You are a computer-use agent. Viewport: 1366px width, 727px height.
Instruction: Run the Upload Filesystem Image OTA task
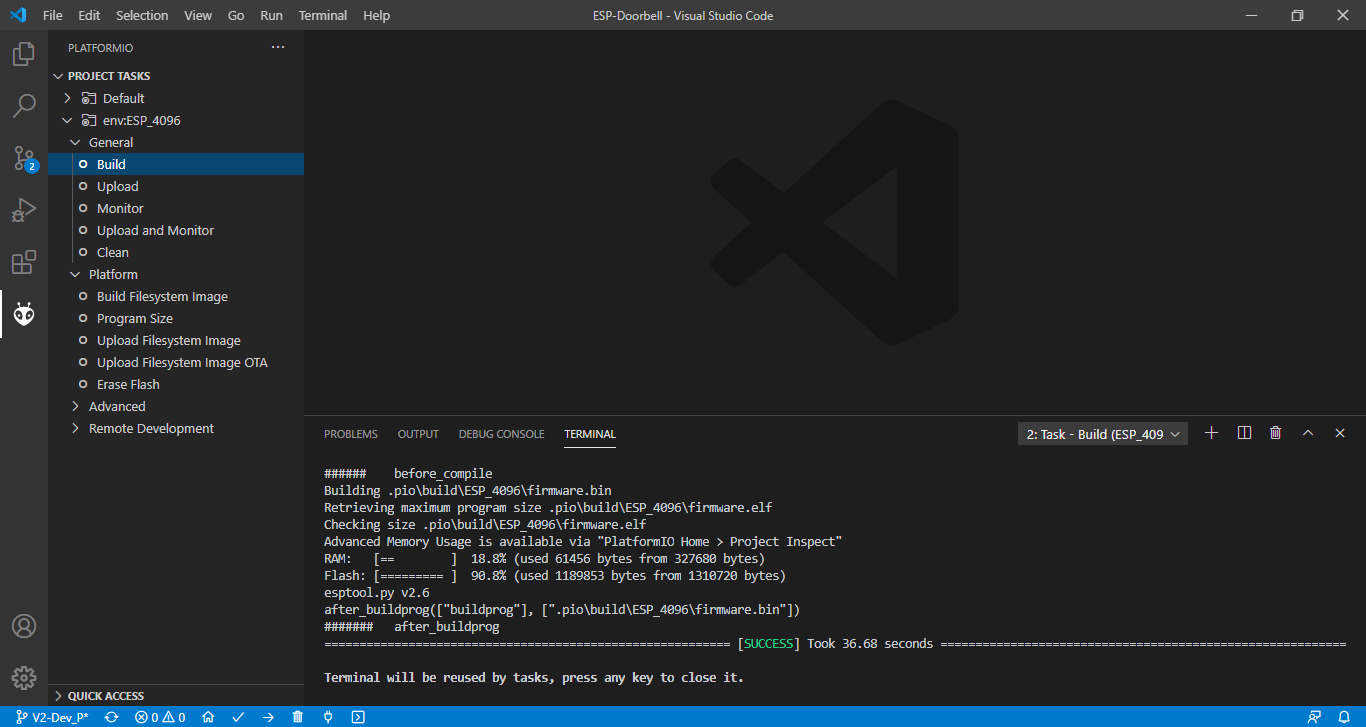pos(176,362)
